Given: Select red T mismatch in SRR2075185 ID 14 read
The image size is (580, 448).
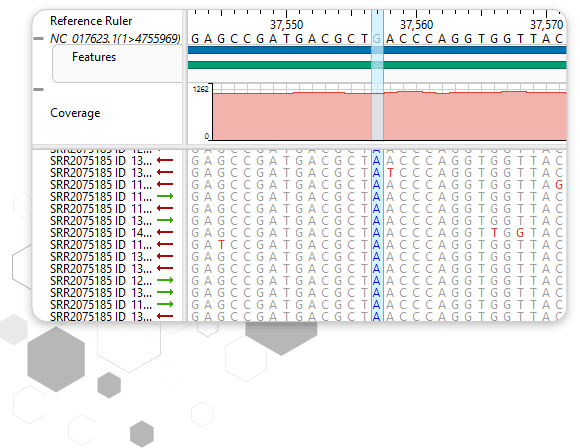Looking at the screenshot, I should (x=494, y=233).
